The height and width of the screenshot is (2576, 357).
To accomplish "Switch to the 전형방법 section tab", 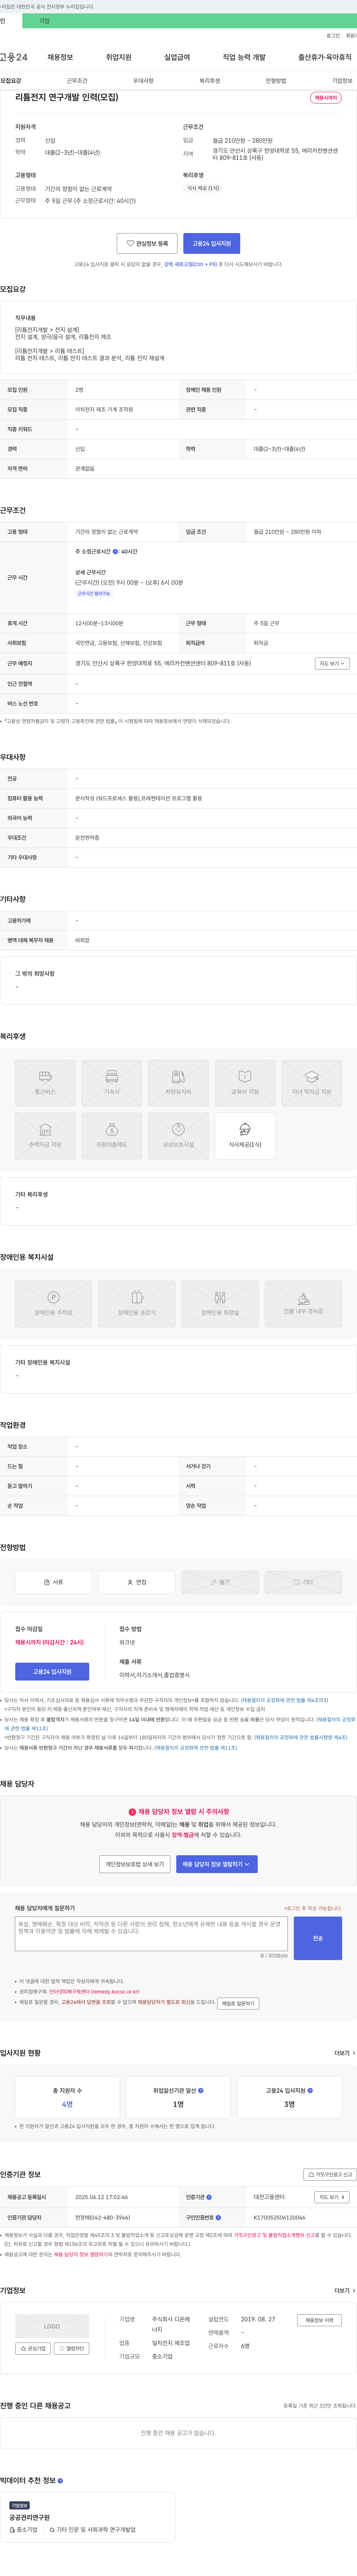I will (276, 81).
